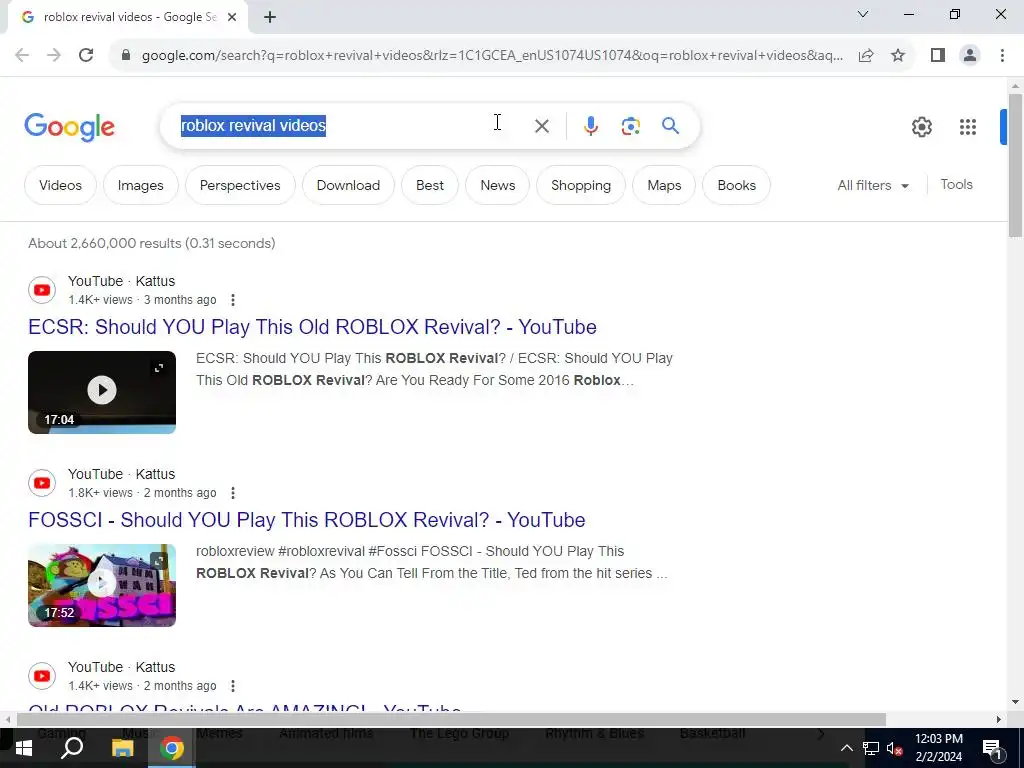The width and height of the screenshot is (1024, 768).
Task: Click the browser forward arrow
Action: click(54, 56)
